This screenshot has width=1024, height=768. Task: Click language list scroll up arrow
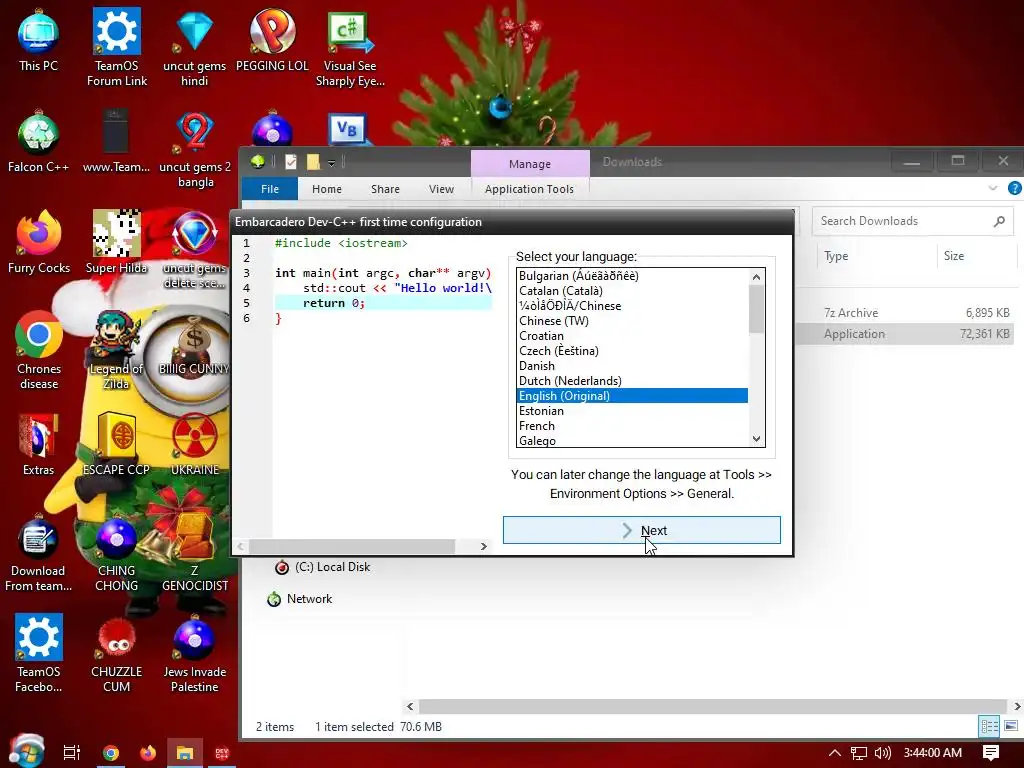click(x=756, y=277)
